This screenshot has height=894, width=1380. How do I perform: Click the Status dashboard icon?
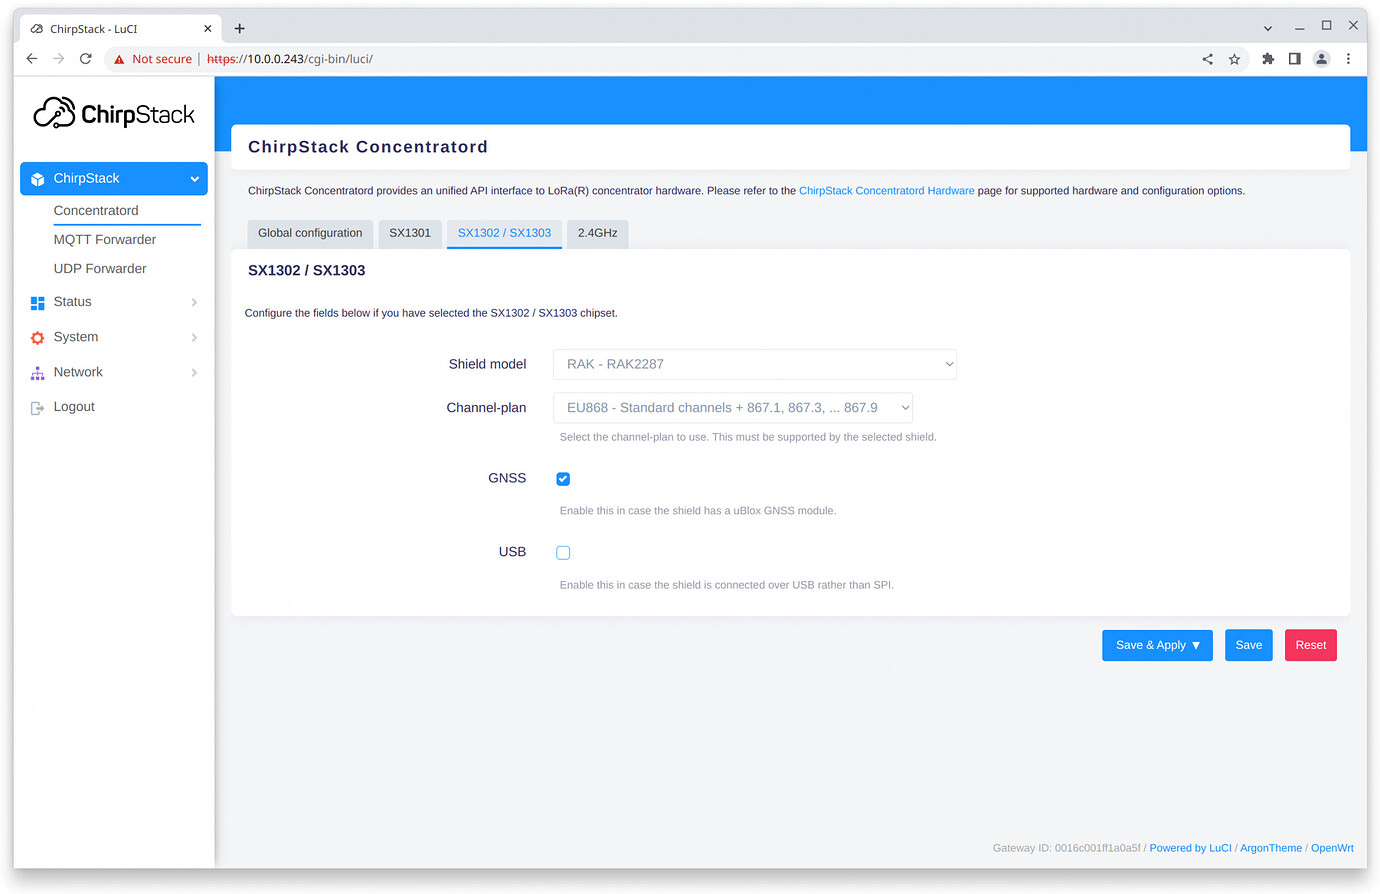click(x=37, y=302)
